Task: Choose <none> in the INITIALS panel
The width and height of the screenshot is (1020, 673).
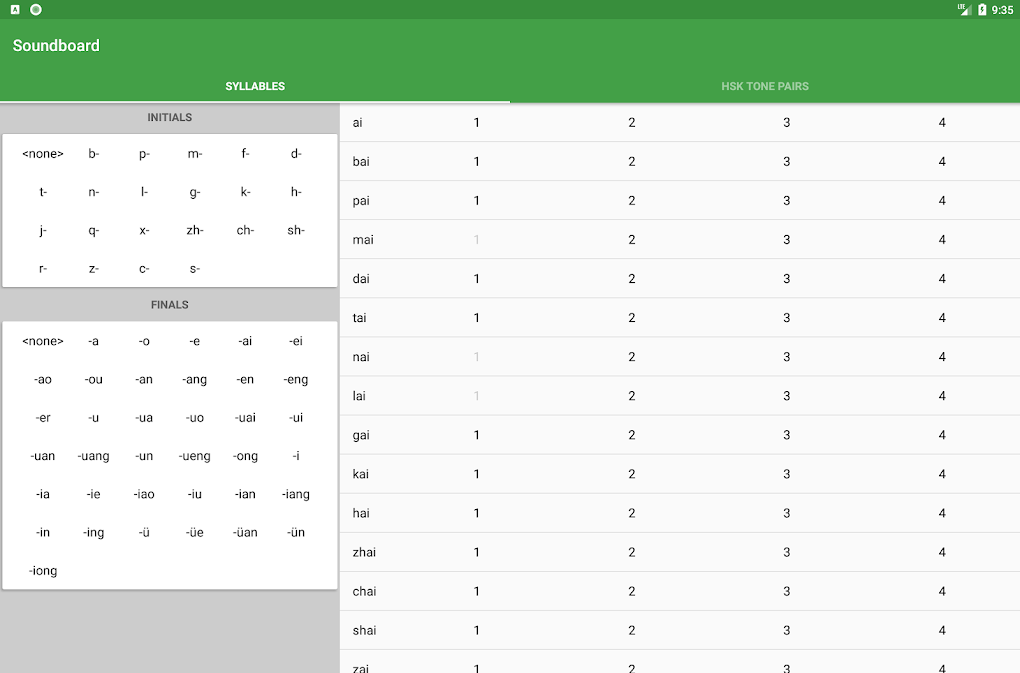Action: pos(42,153)
